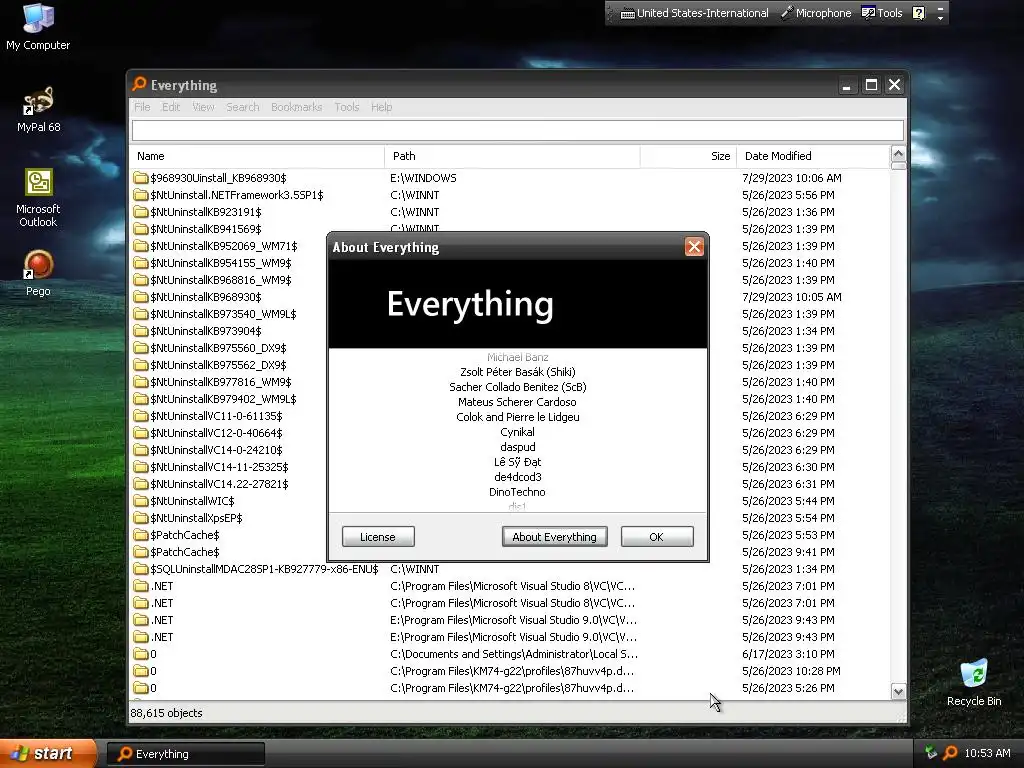Click path E:\WINDOWS in first row
Viewport: 1024px width, 768px height.
point(423,178)
